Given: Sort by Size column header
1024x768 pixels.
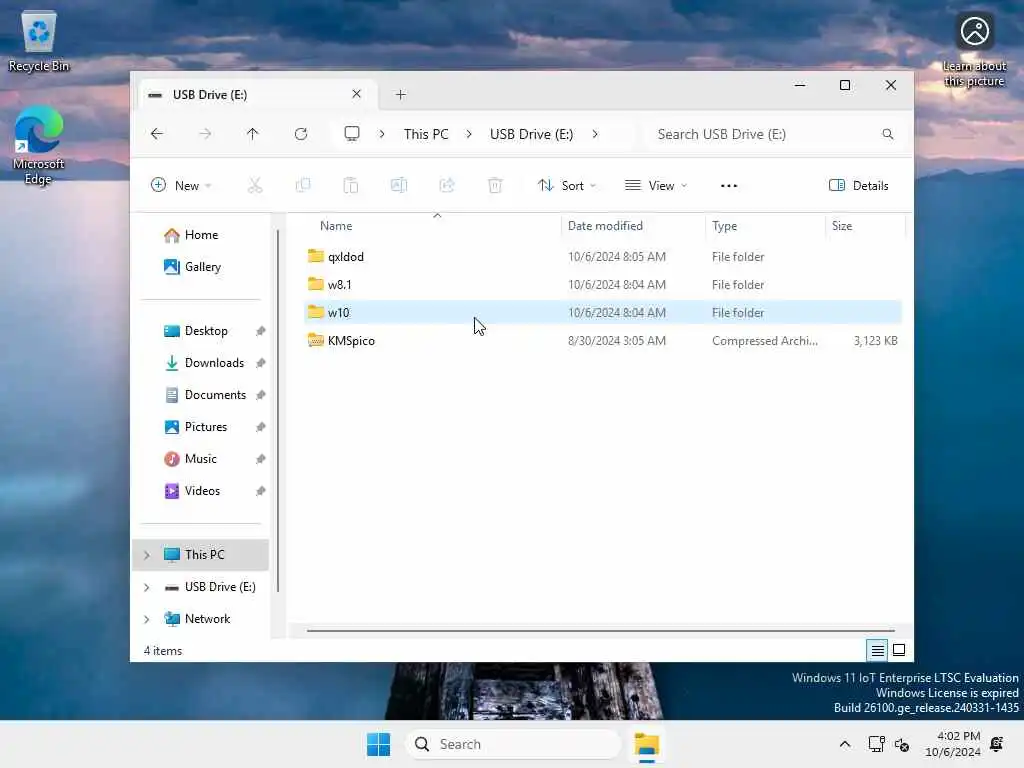Looking at the screenshot, I should [865, 226].
